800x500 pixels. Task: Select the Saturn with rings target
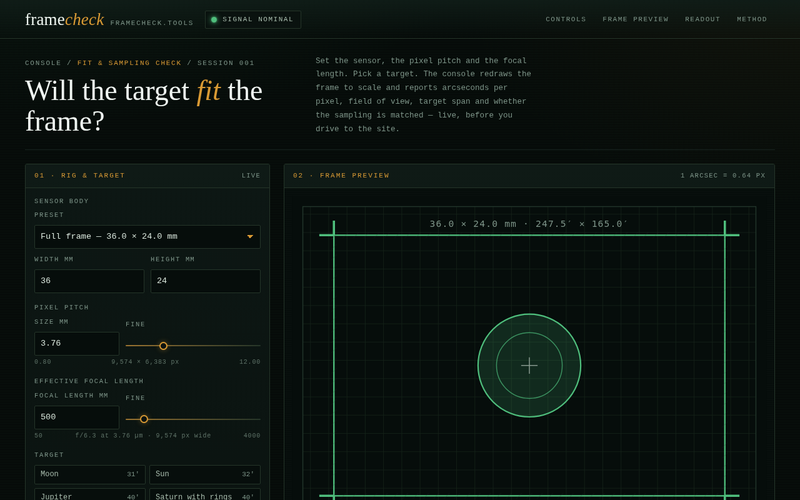click(x=205, y=495)
